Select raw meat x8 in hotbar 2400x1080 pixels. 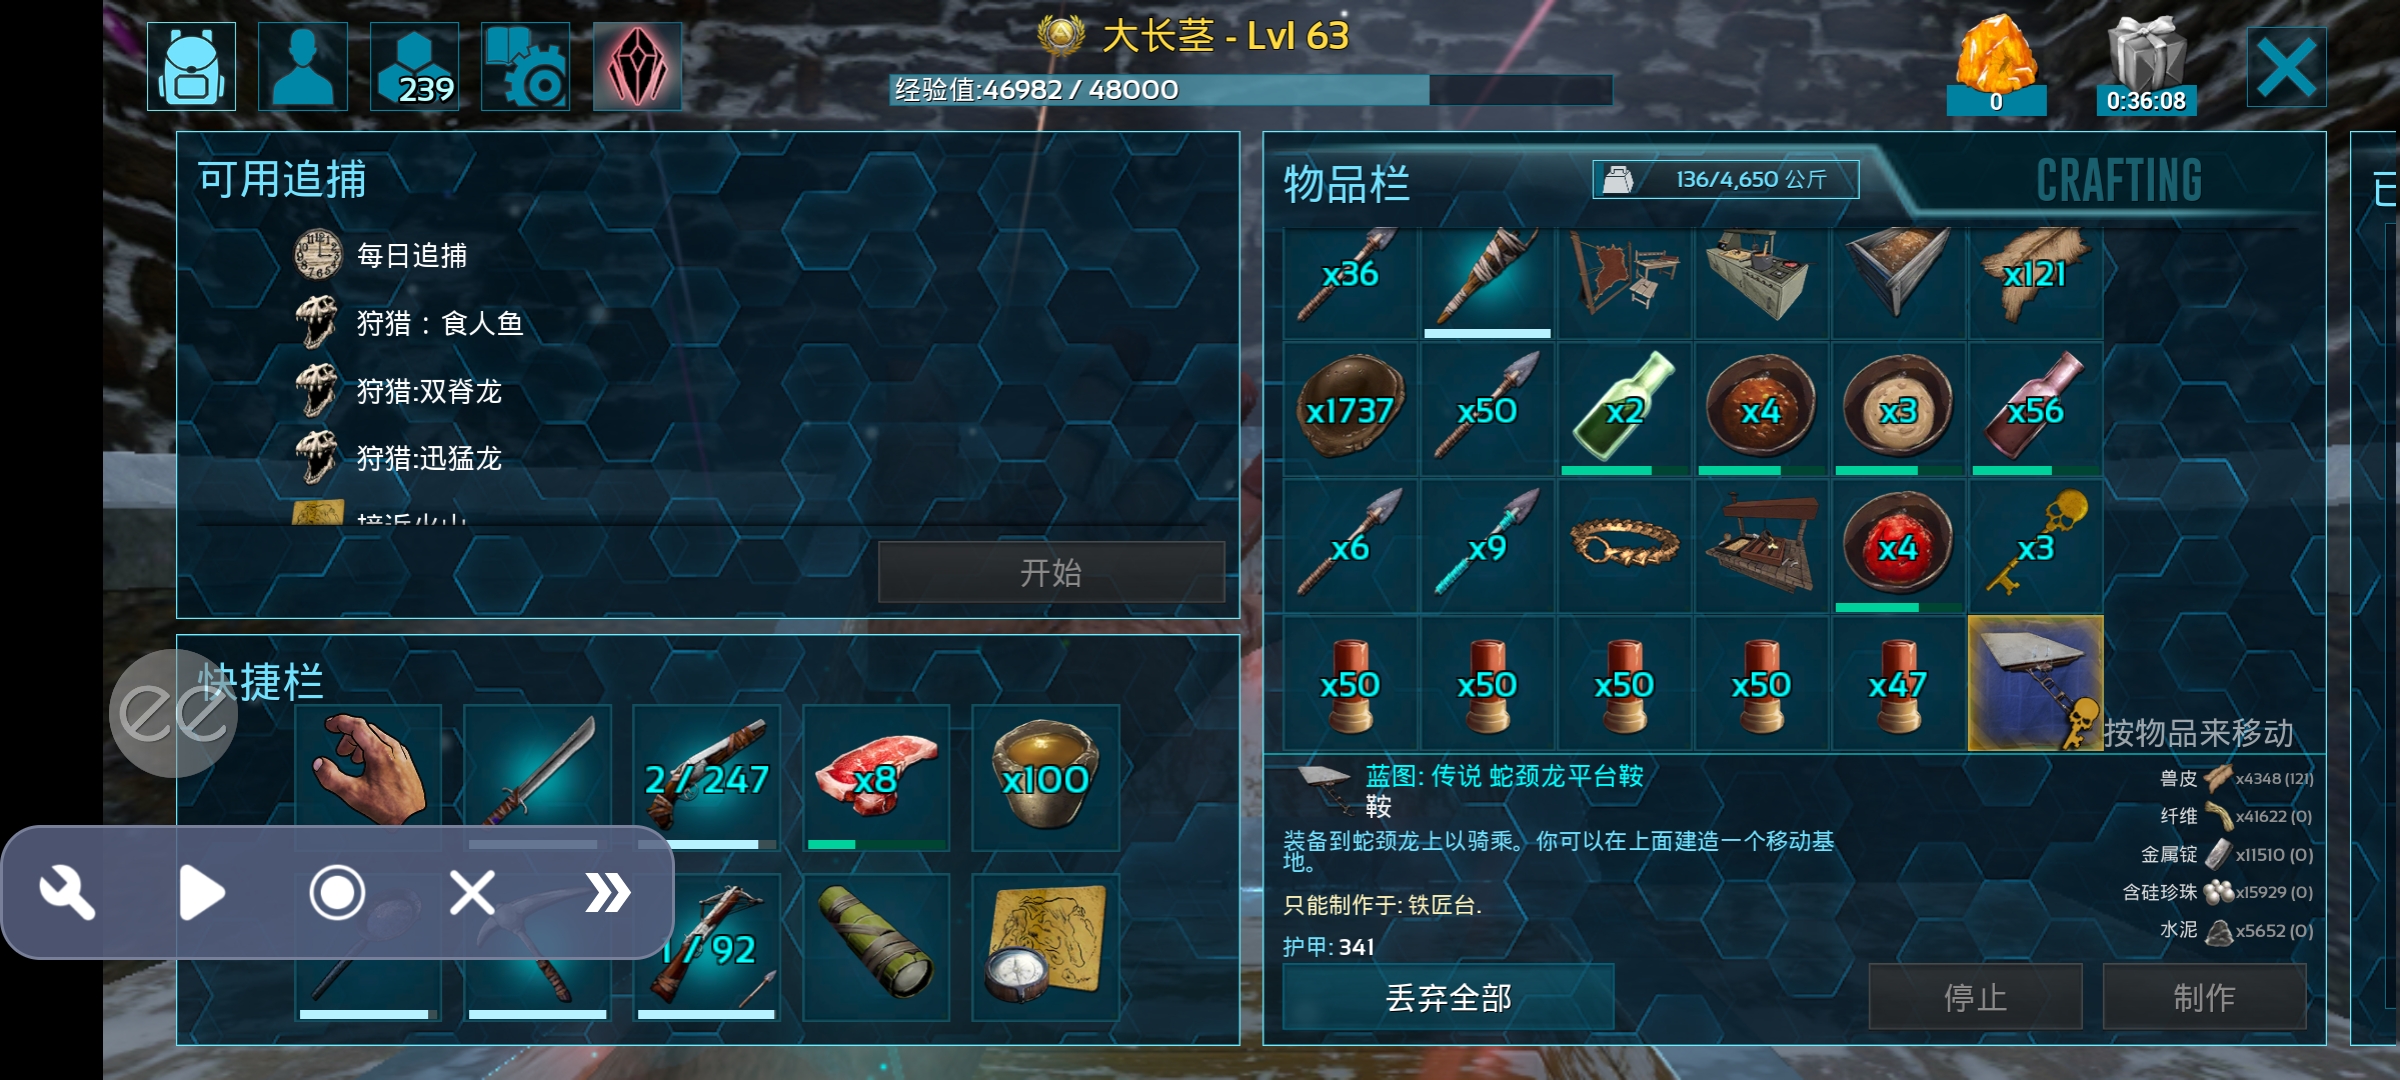876,778
